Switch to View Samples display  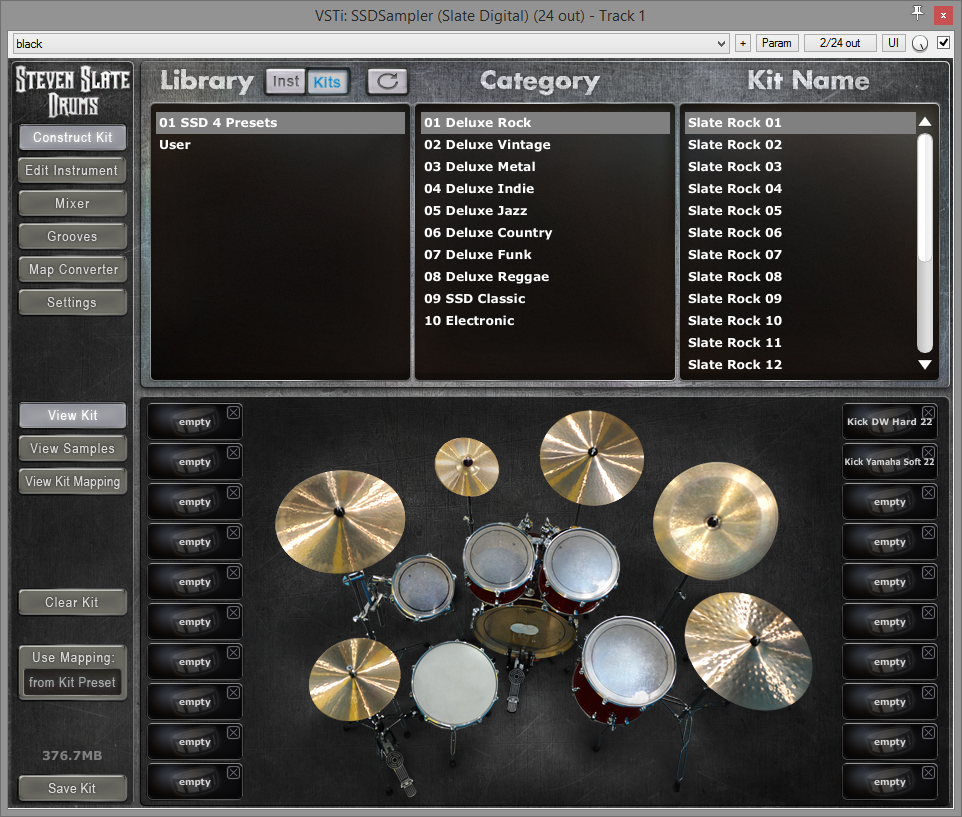click(x=72, y=448)
